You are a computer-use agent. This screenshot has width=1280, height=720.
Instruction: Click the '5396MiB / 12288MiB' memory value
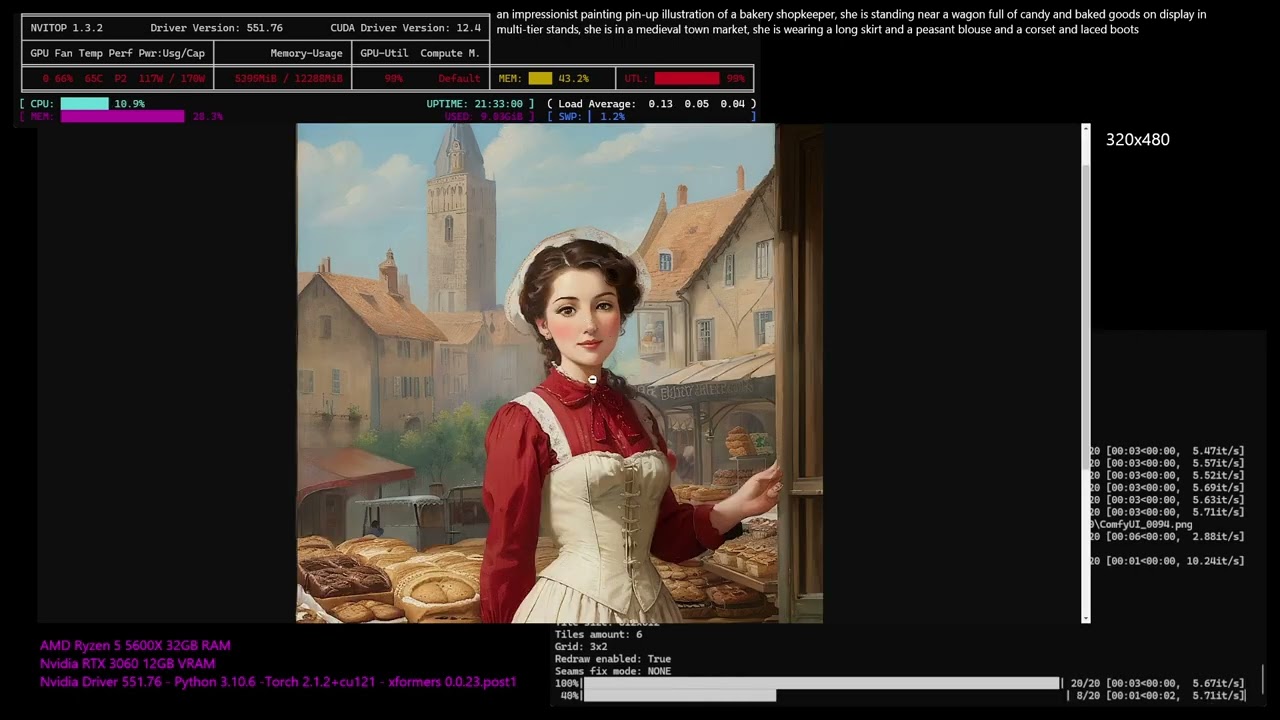288,78
